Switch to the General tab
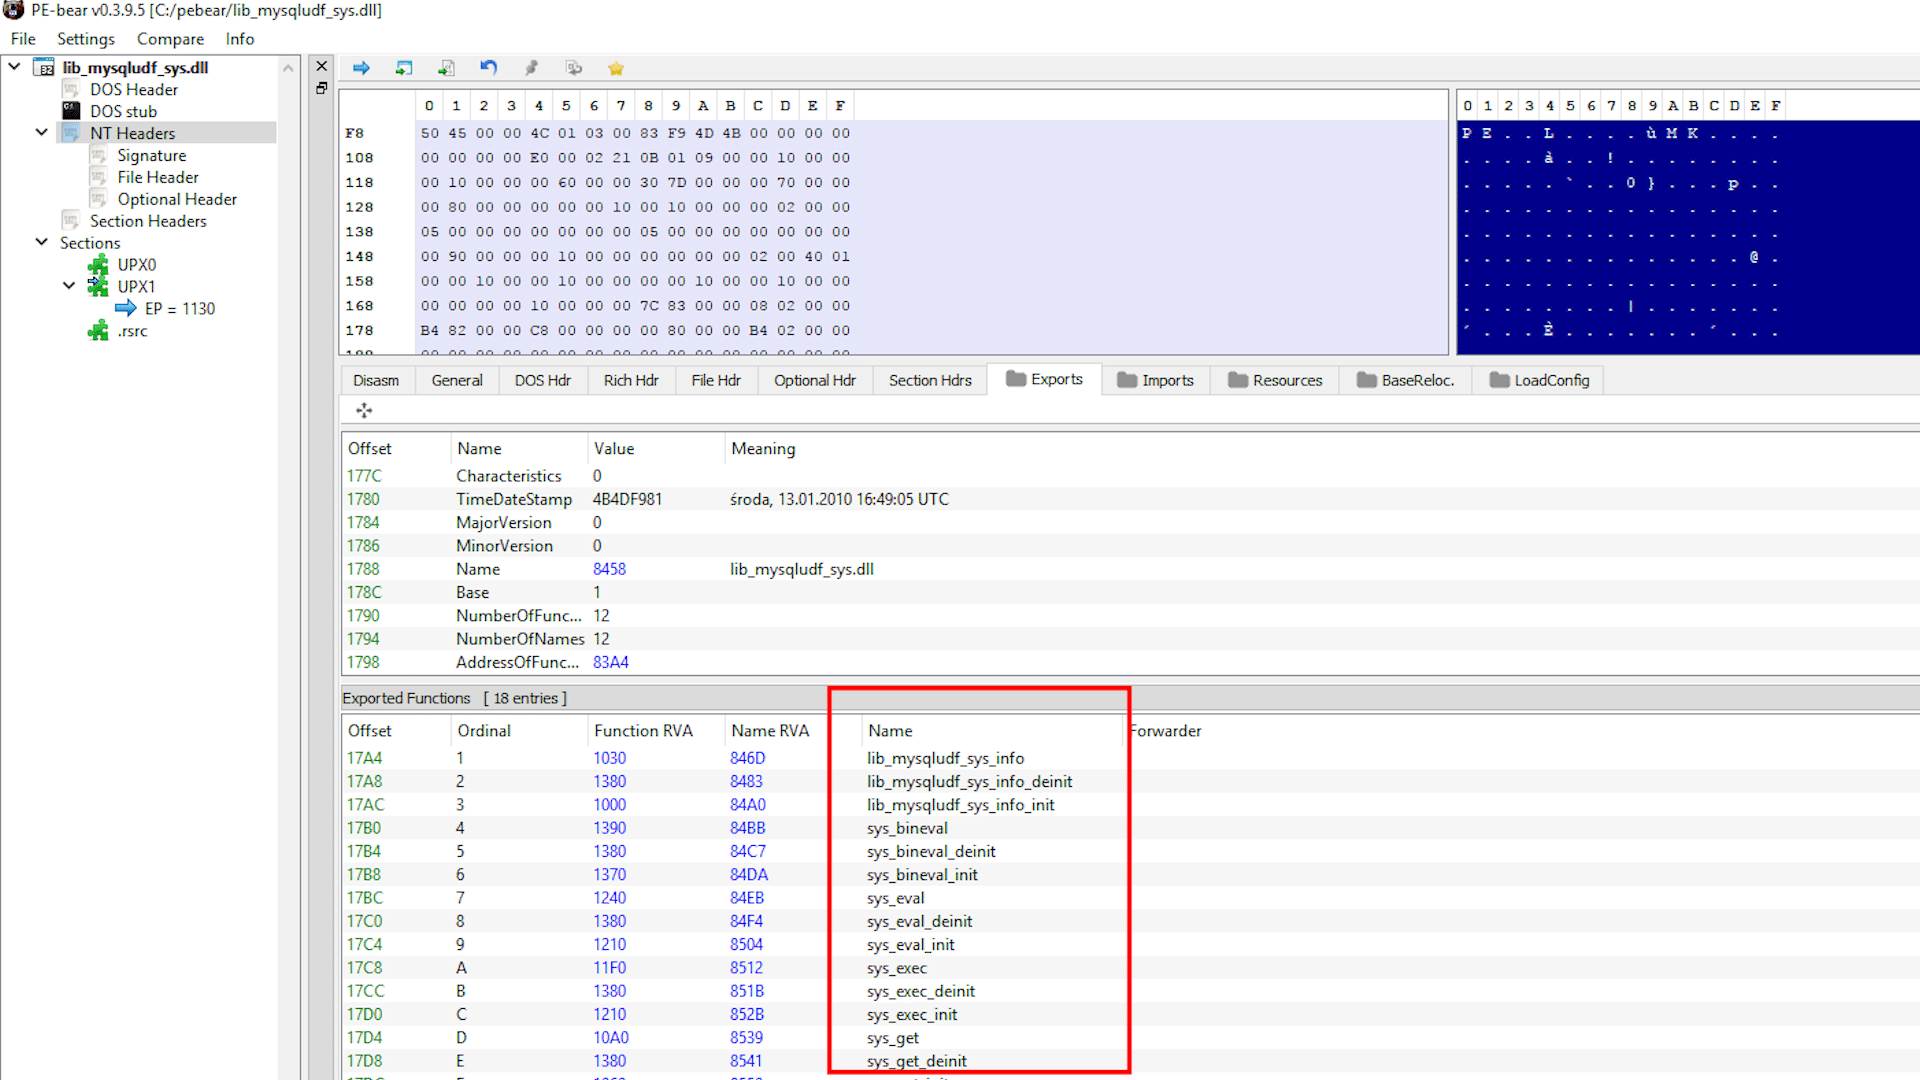Image resolution: width=1920 pixels, height=1080 pixels. [x=457, y=380]
